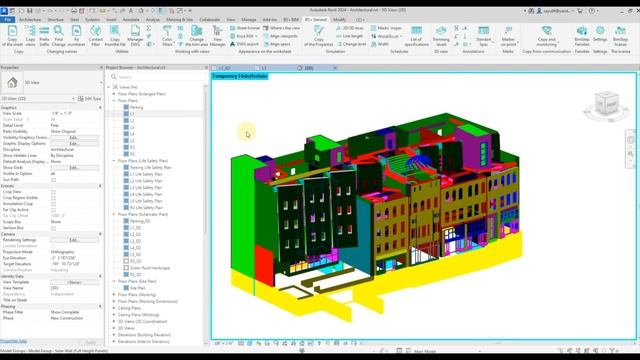Toggle the Annotation Crop checkbox

coord(53,204)
